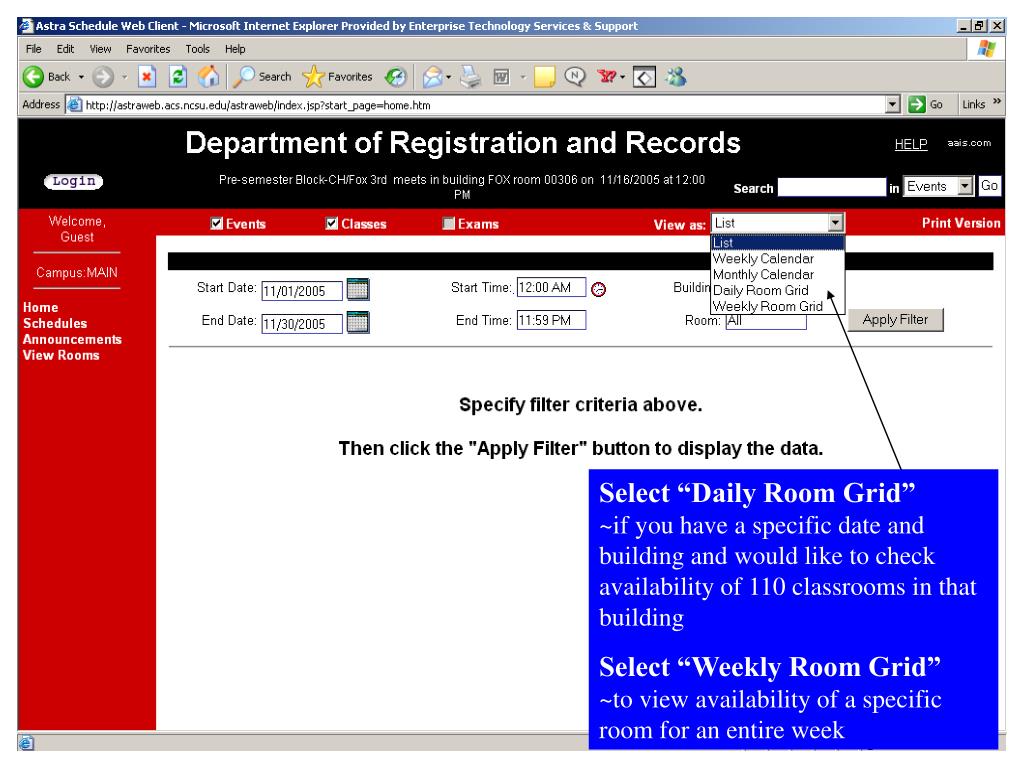
Task: Open Schedules in the sidebar
Action: pyautogui.click(x=55, y=323)
